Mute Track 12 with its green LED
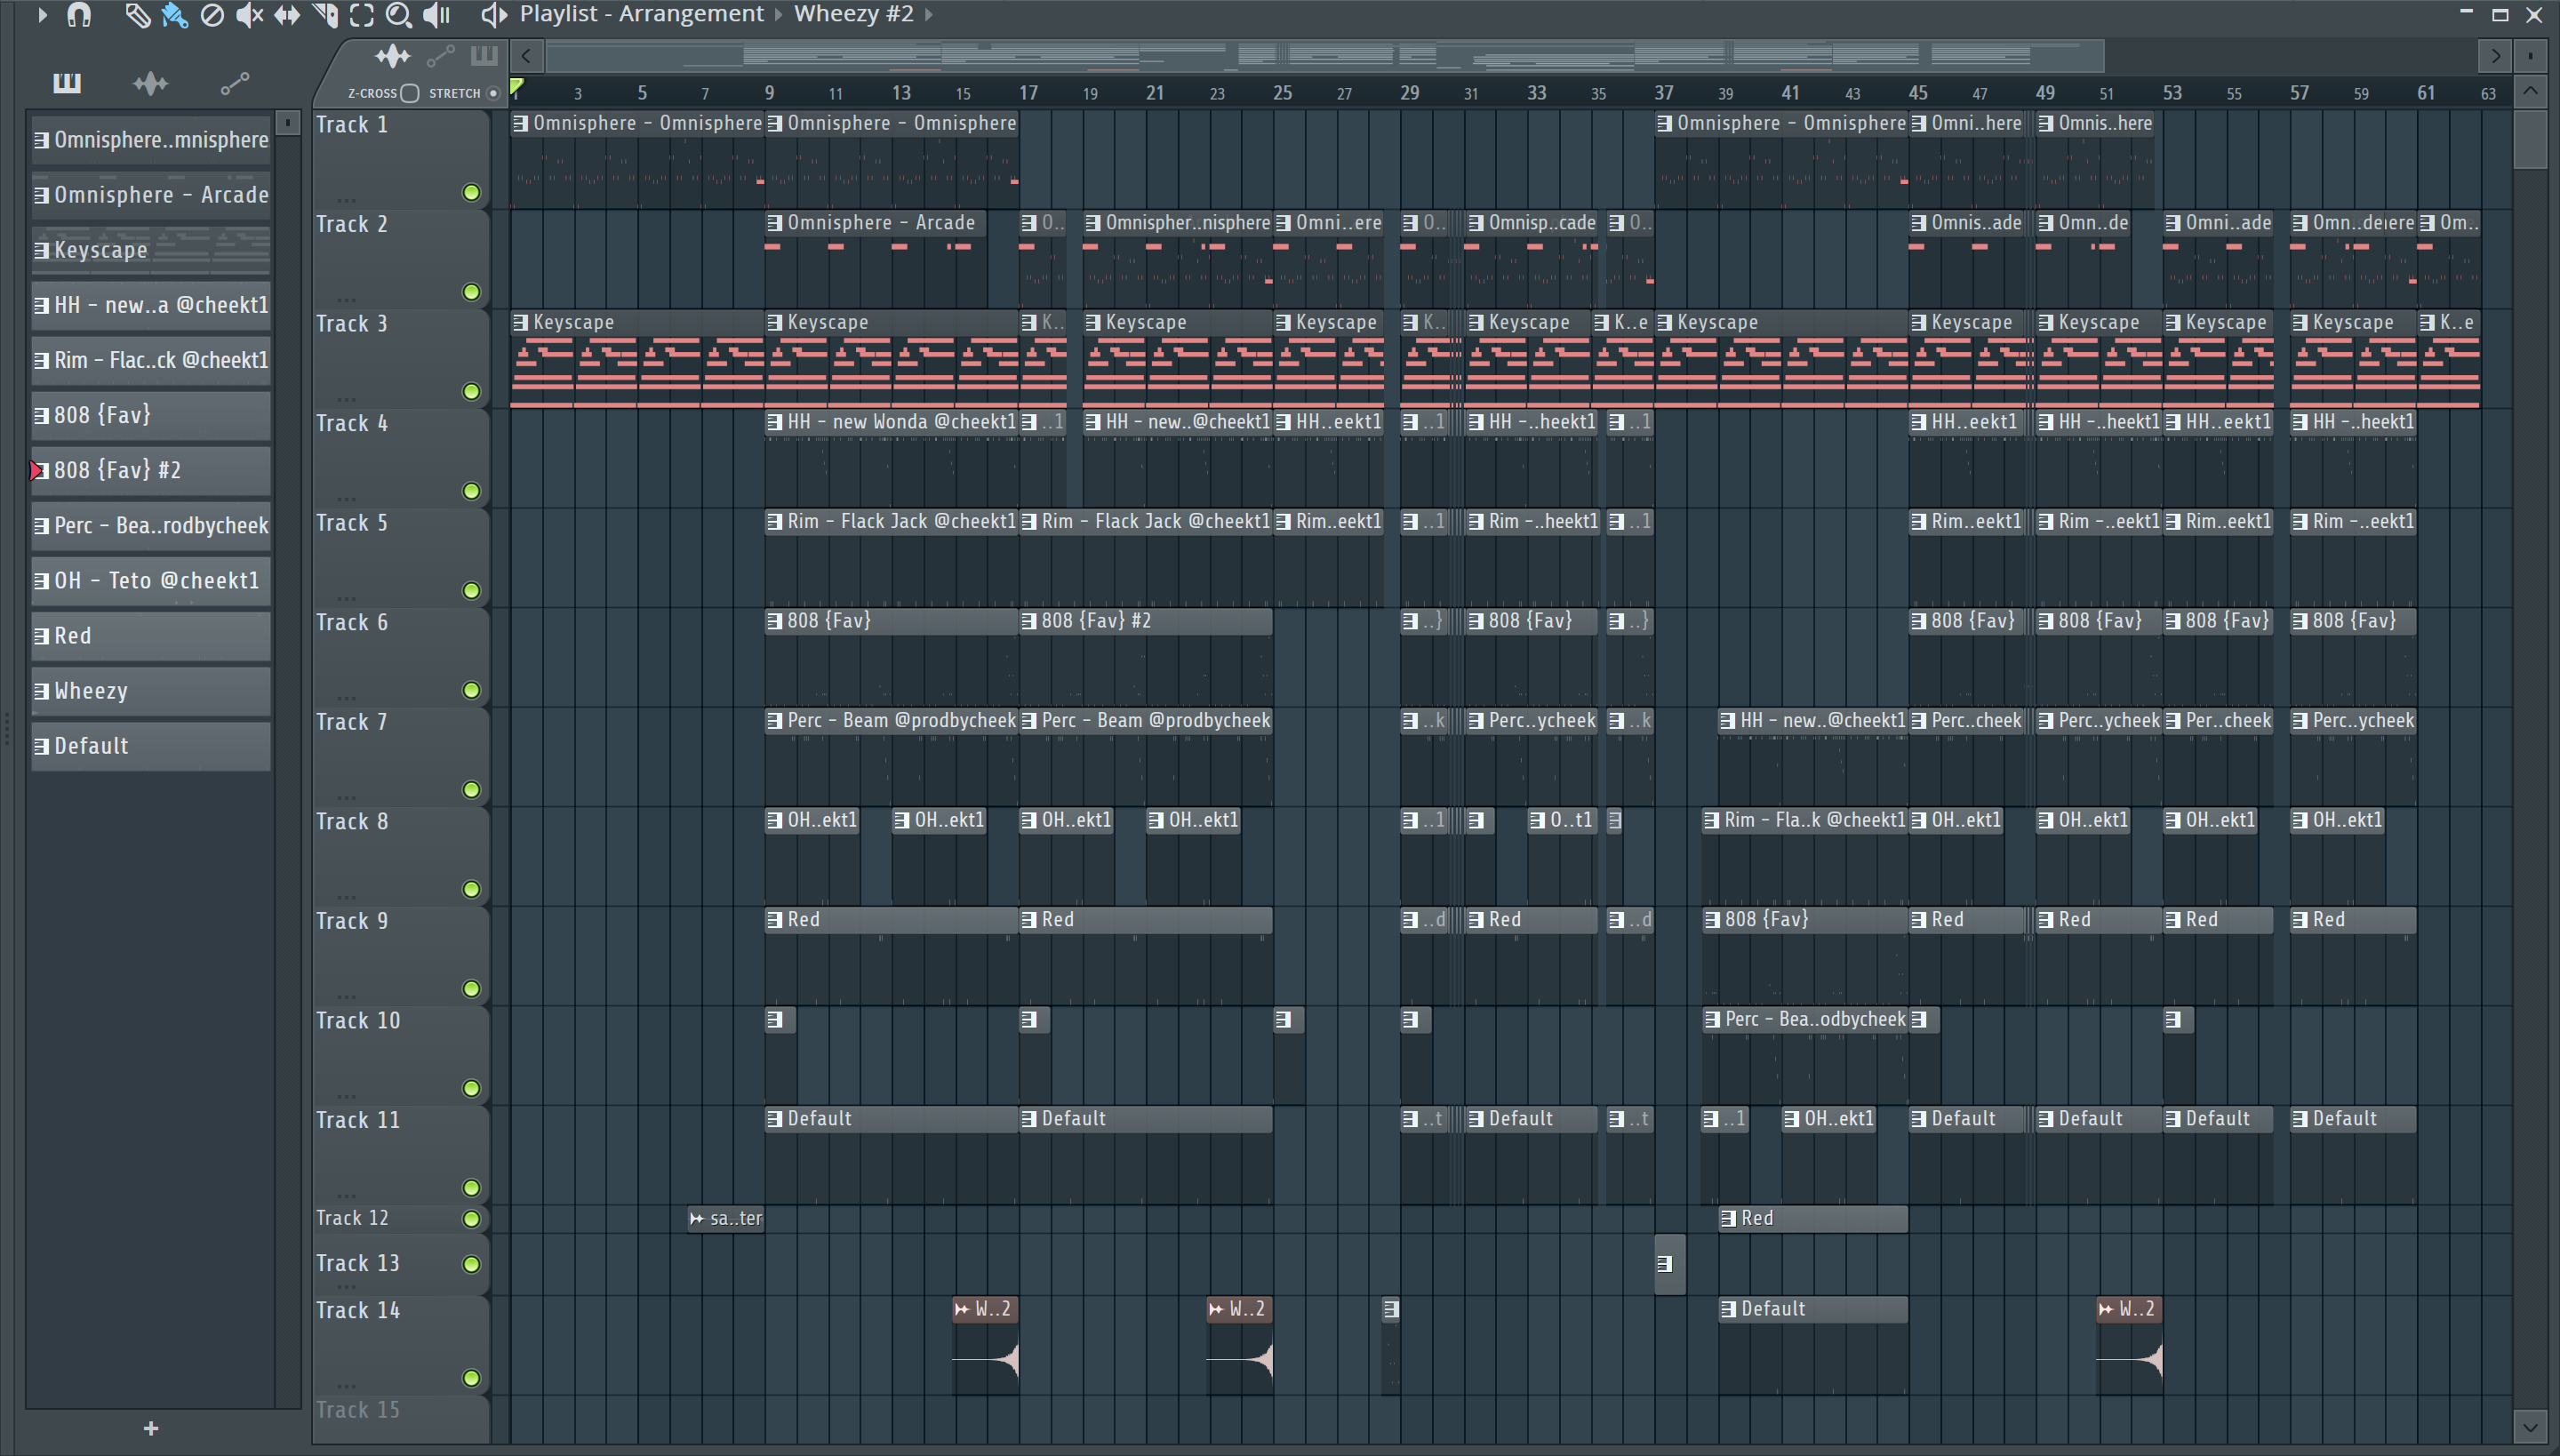2560x1456 pixels. coord(471,1218)
